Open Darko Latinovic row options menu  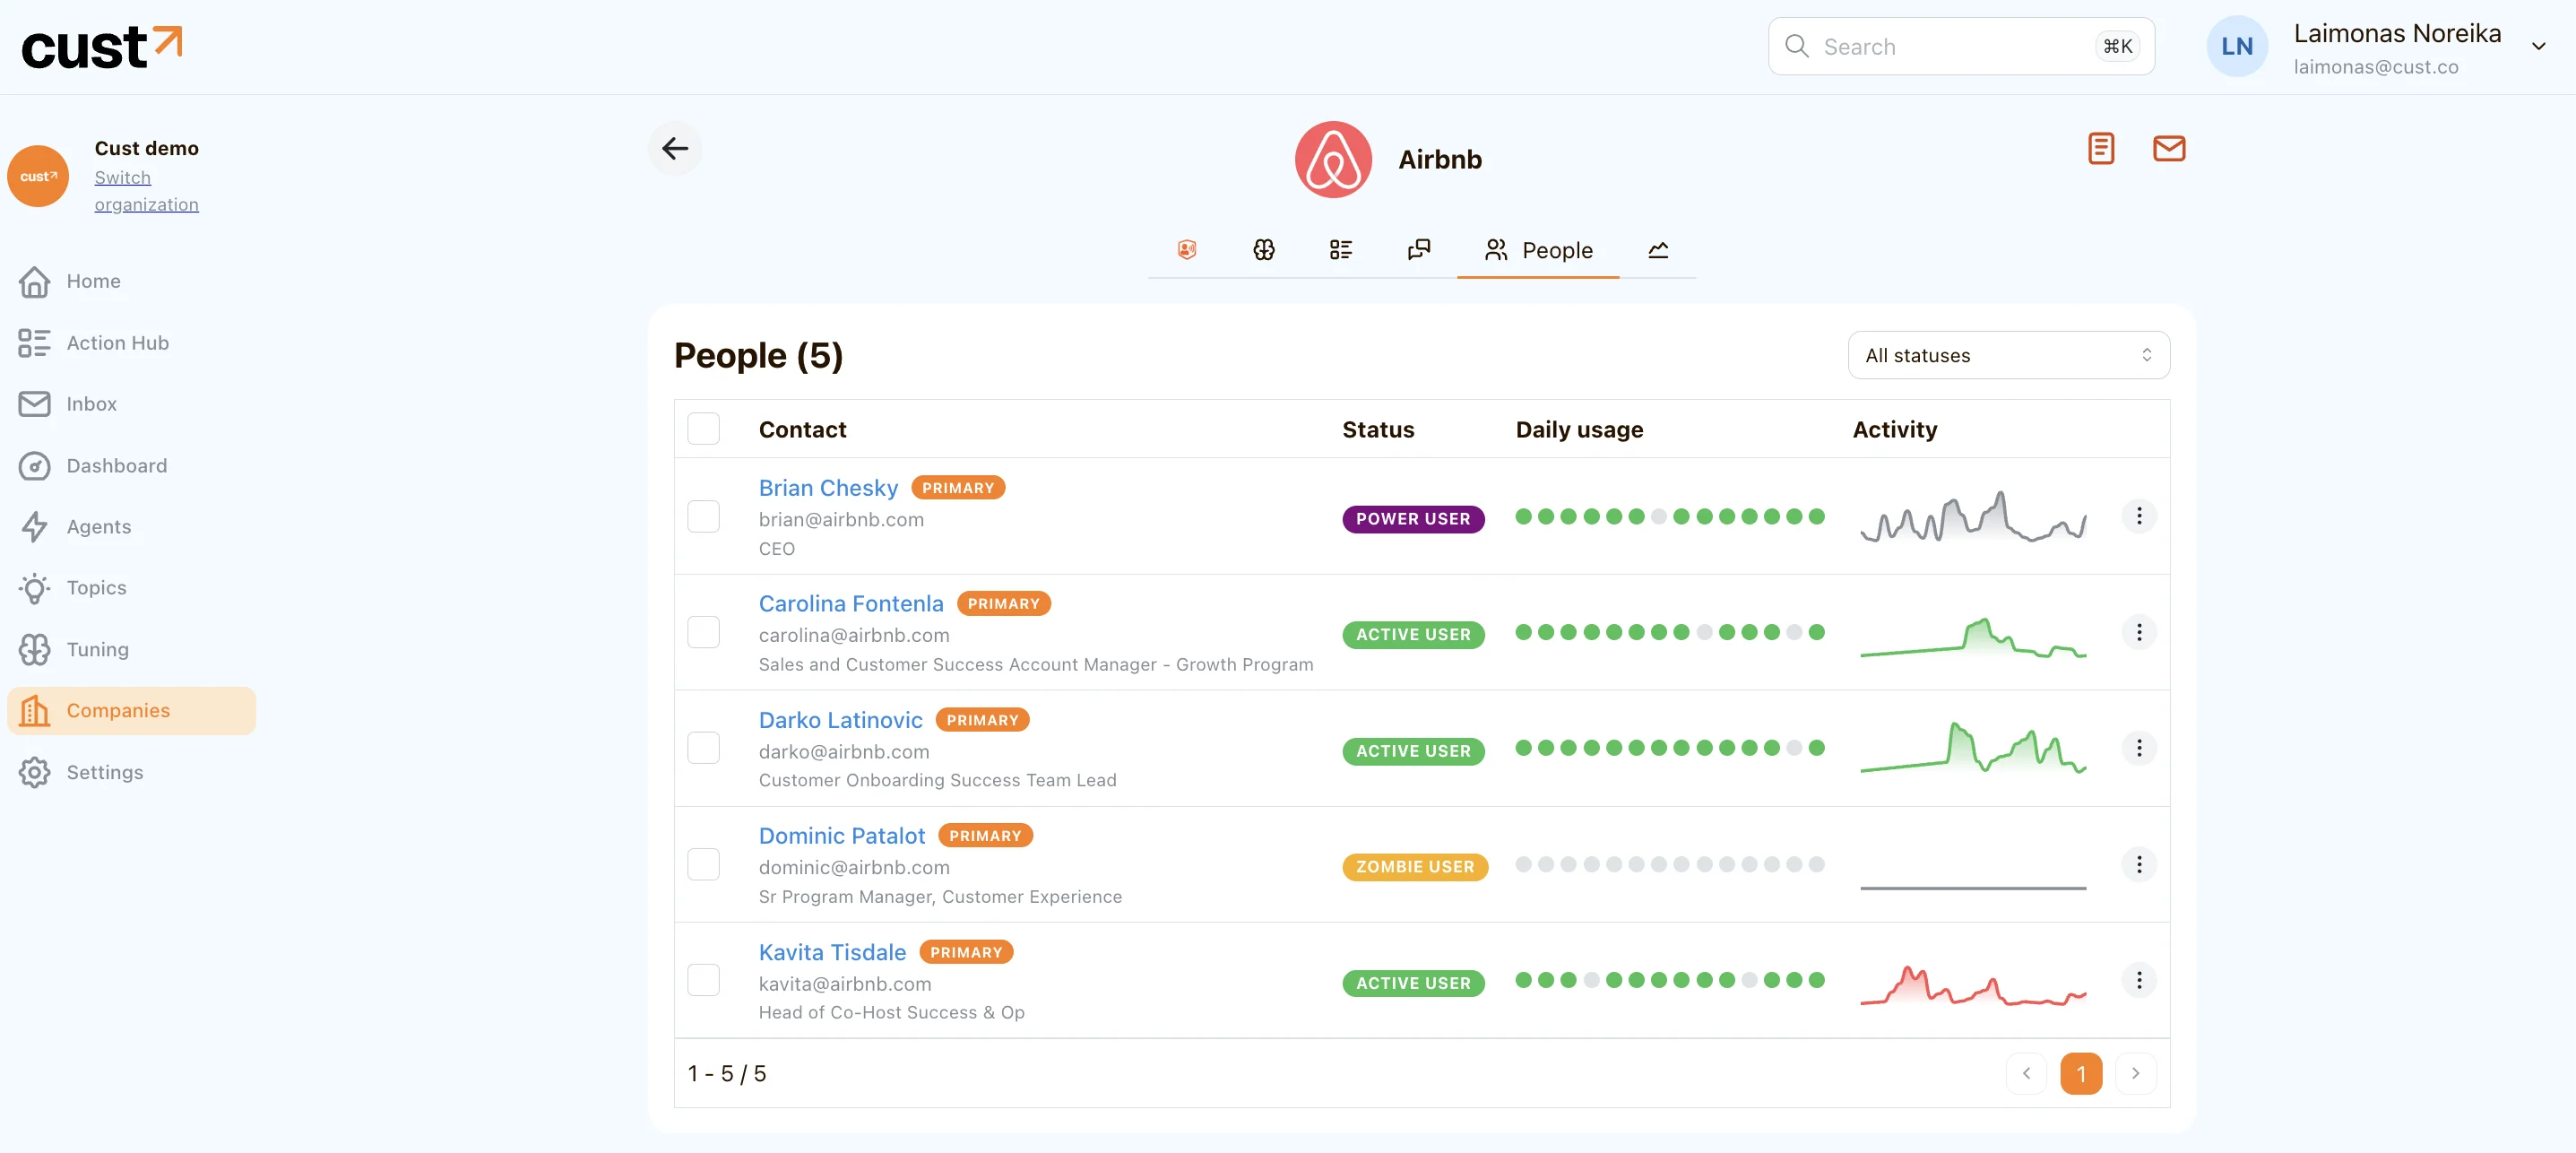click(x=2138, y=748)
